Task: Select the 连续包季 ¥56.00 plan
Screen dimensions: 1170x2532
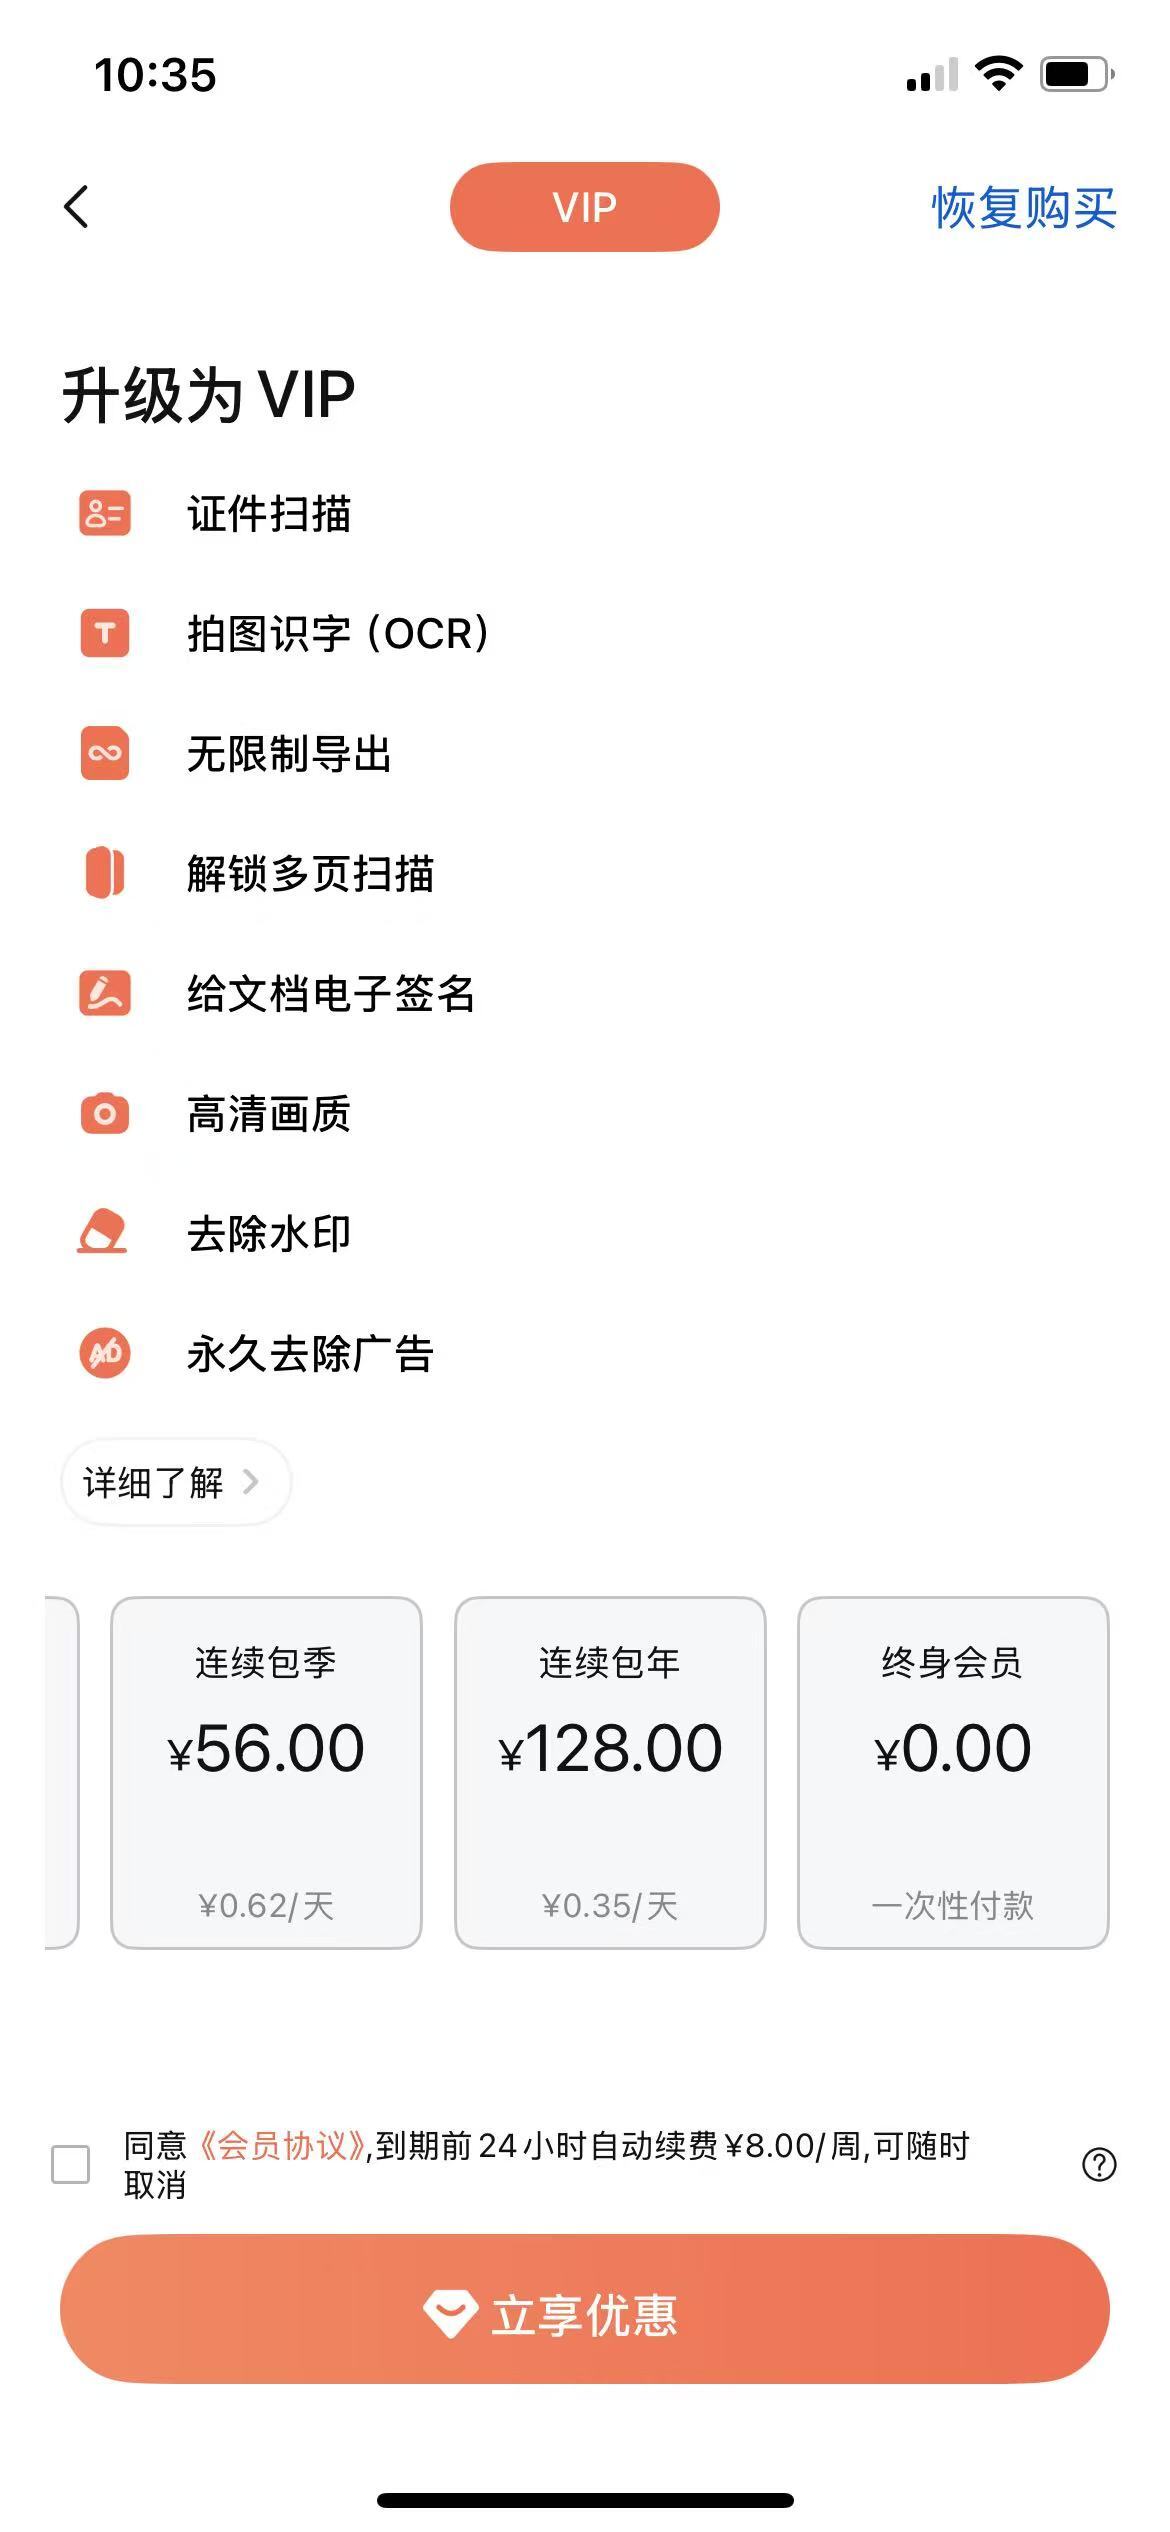Action: tap(266, 1773)
